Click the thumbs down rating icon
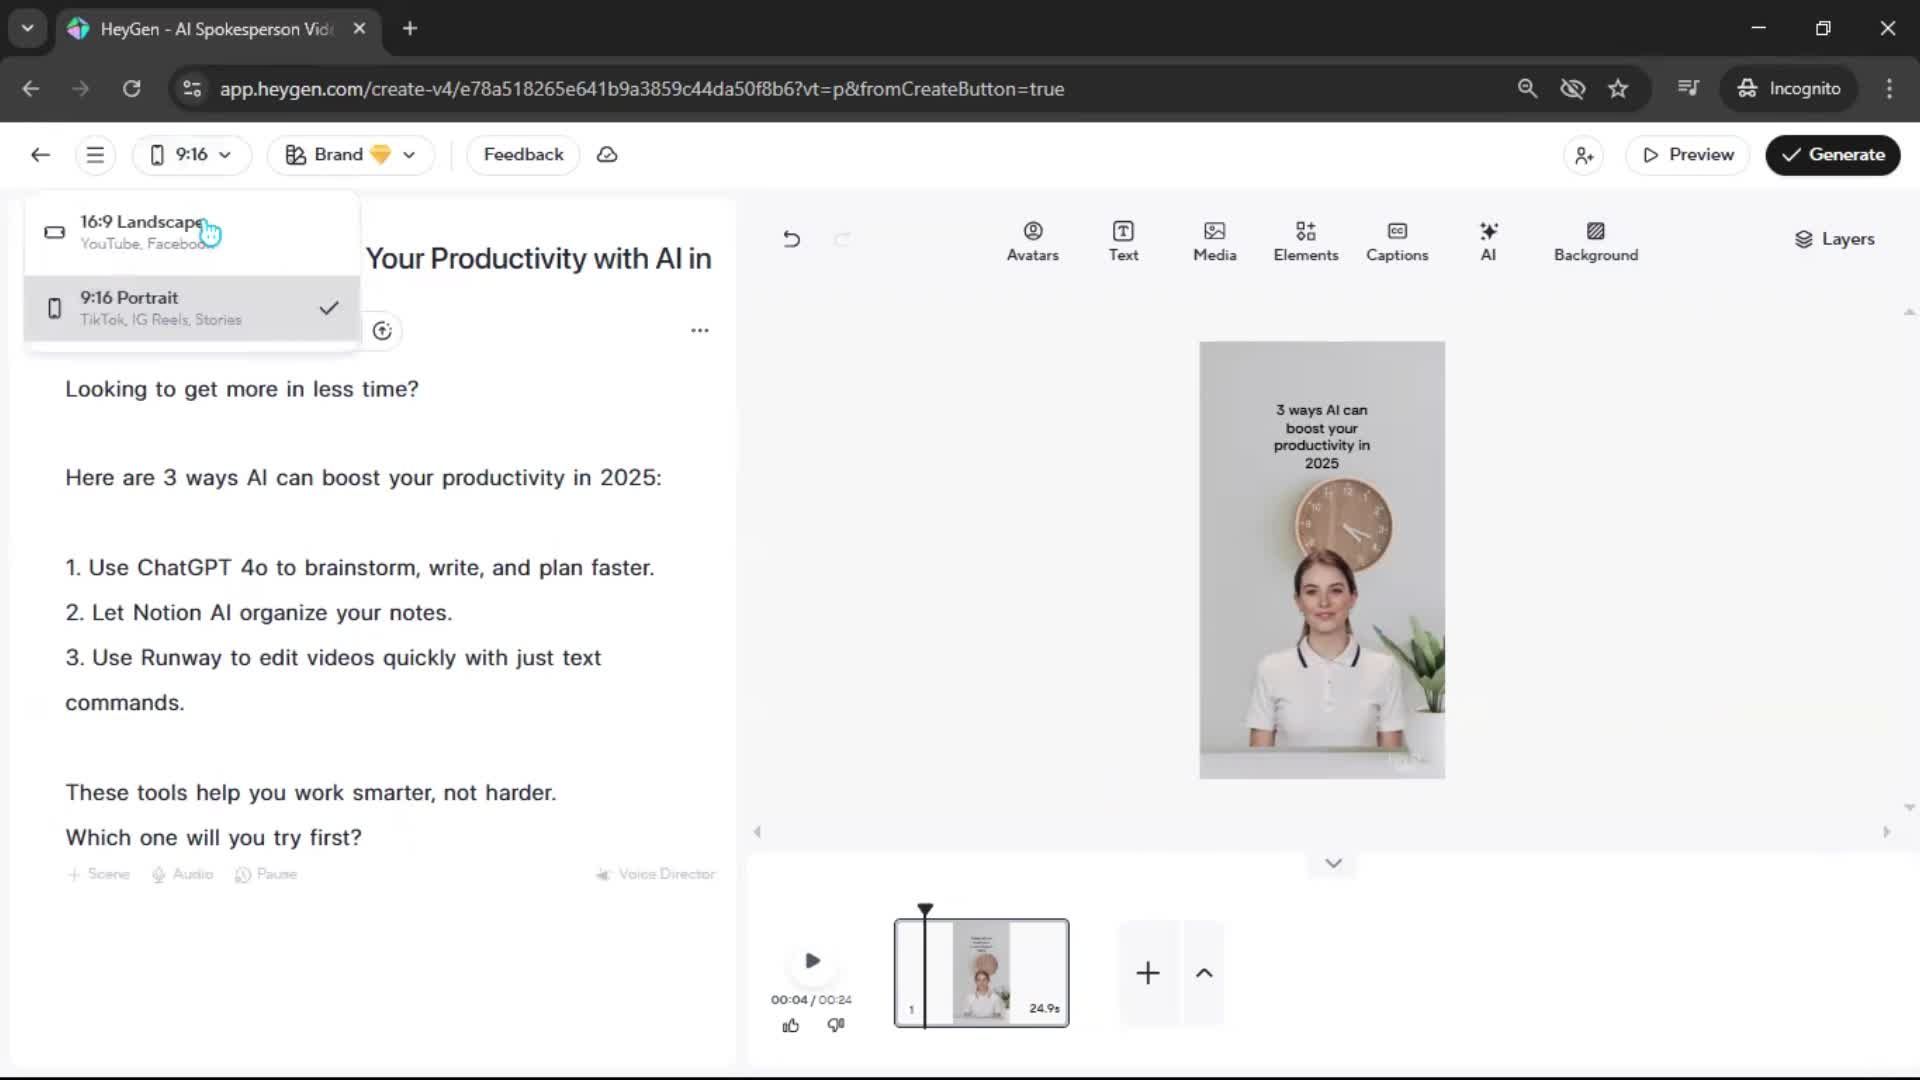 click(x=836, y=1025)
